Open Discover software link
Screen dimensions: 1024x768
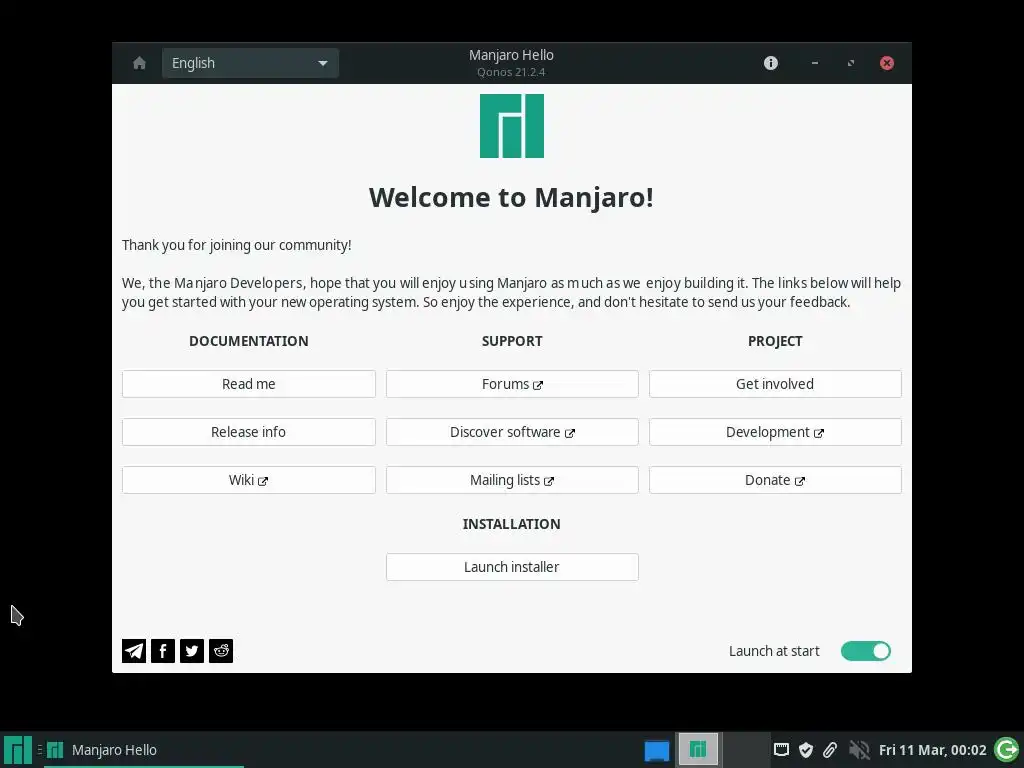coord(512,432)
